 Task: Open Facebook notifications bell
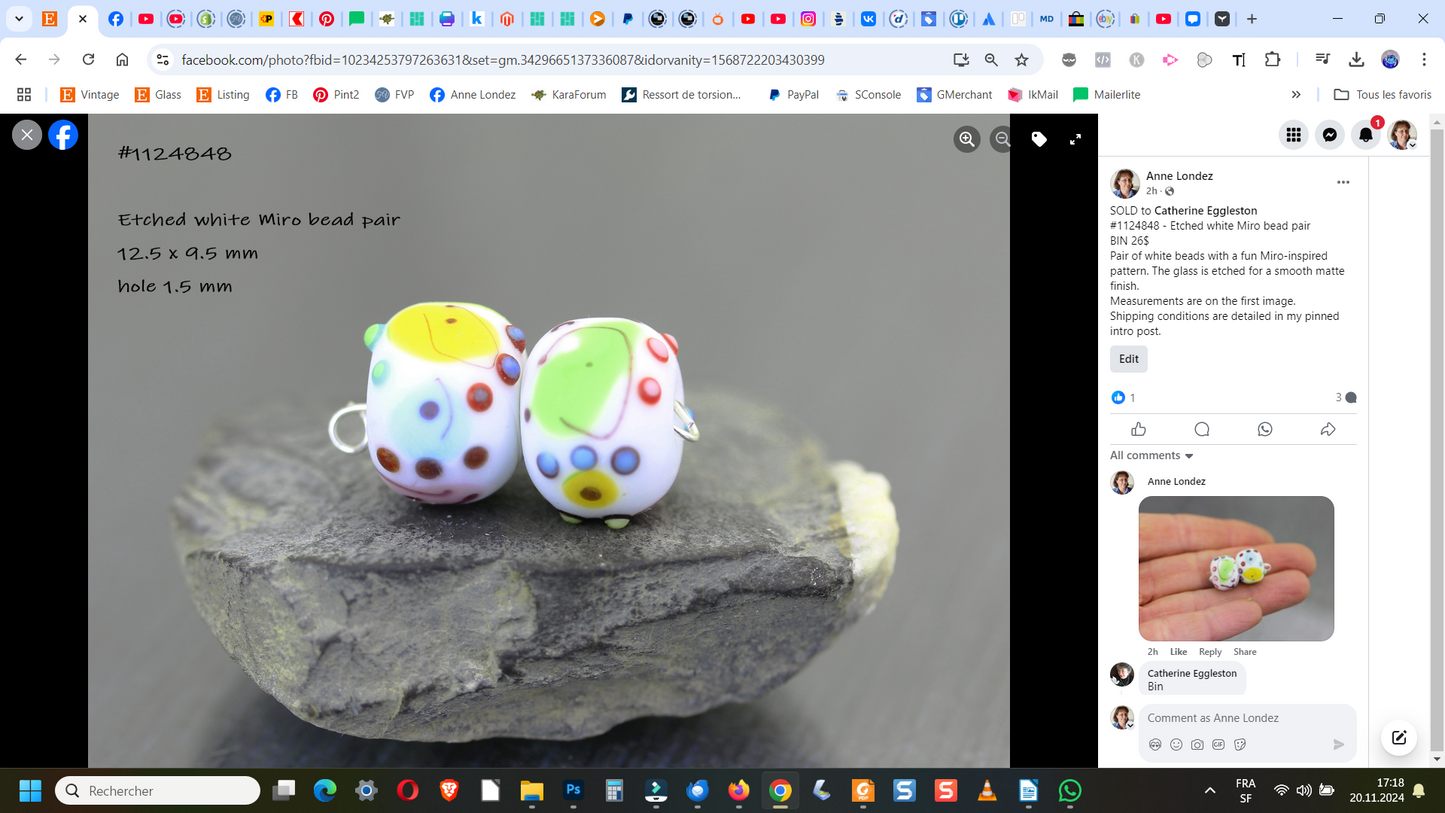1366,134
